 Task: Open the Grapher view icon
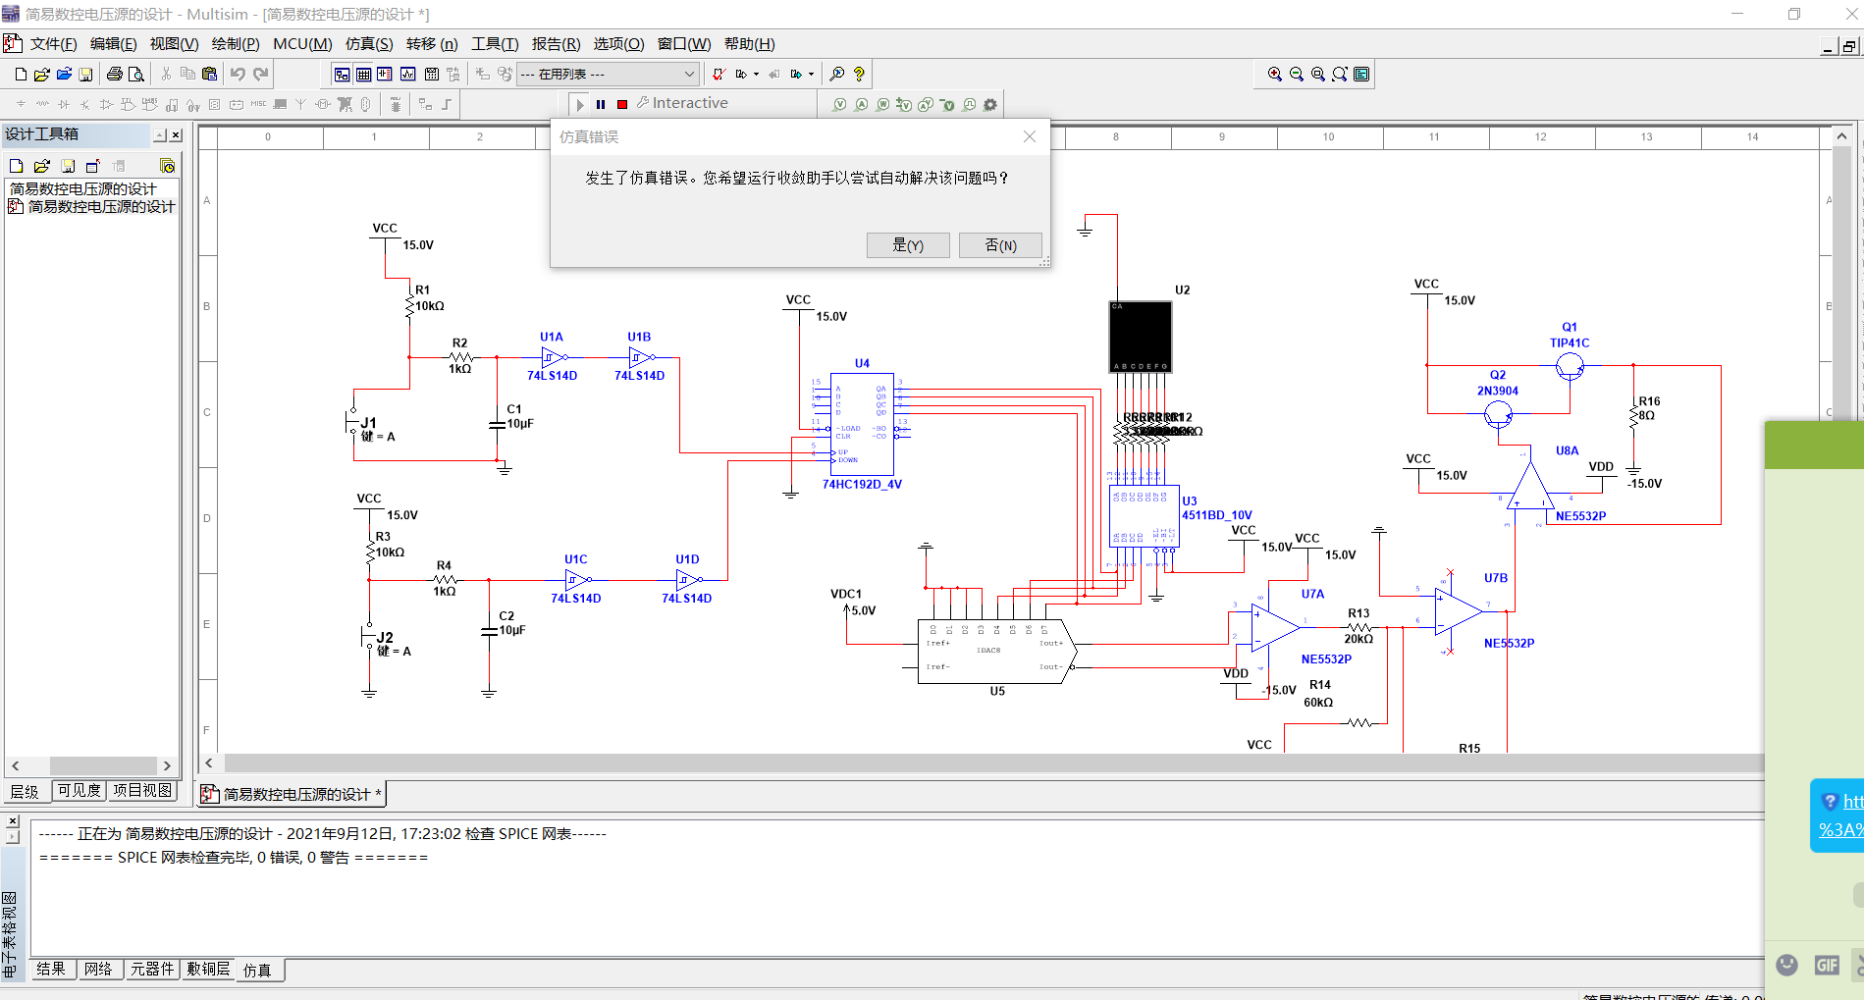(x=408, y=74)
